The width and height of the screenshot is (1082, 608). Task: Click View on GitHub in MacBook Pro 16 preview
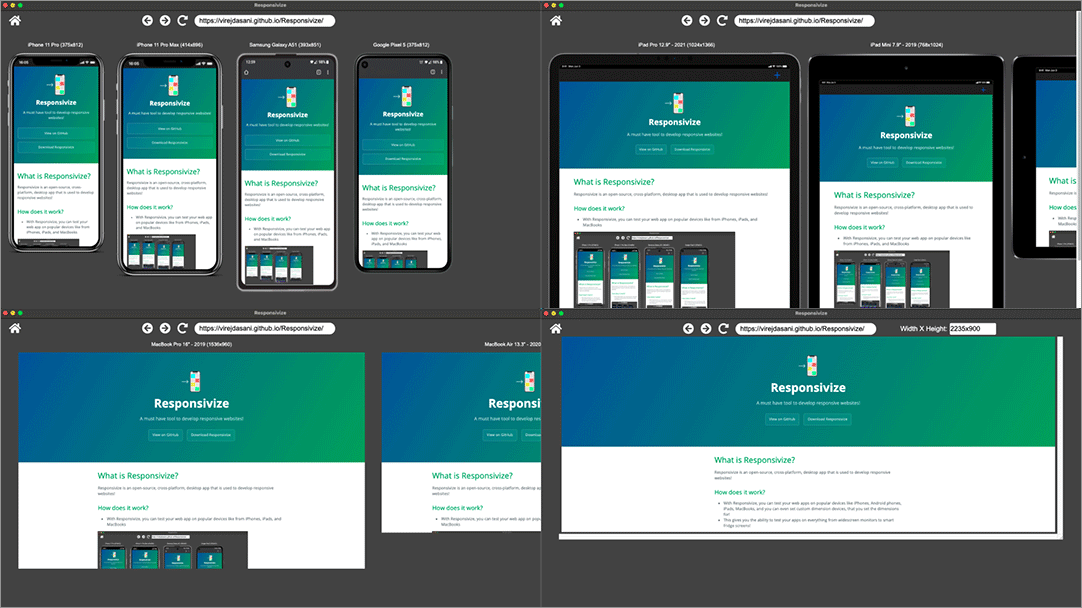pos(166,435)
